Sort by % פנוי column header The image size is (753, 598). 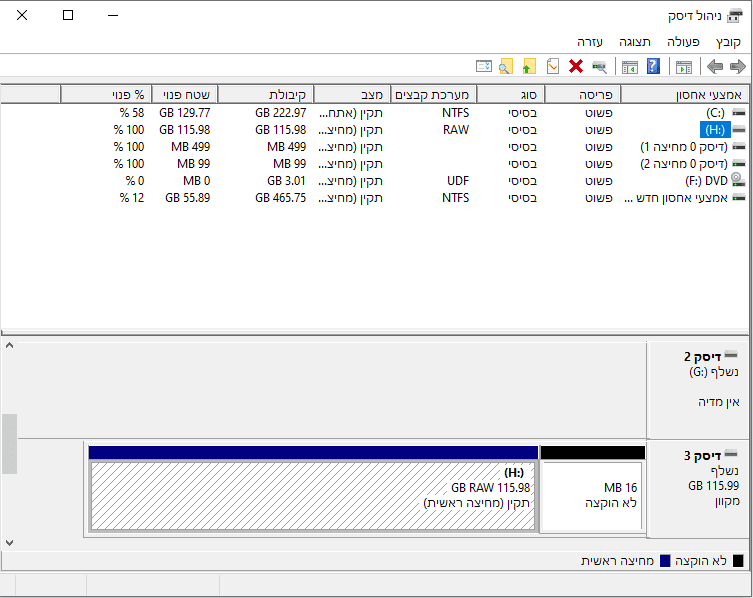click(x=106, y=94)
